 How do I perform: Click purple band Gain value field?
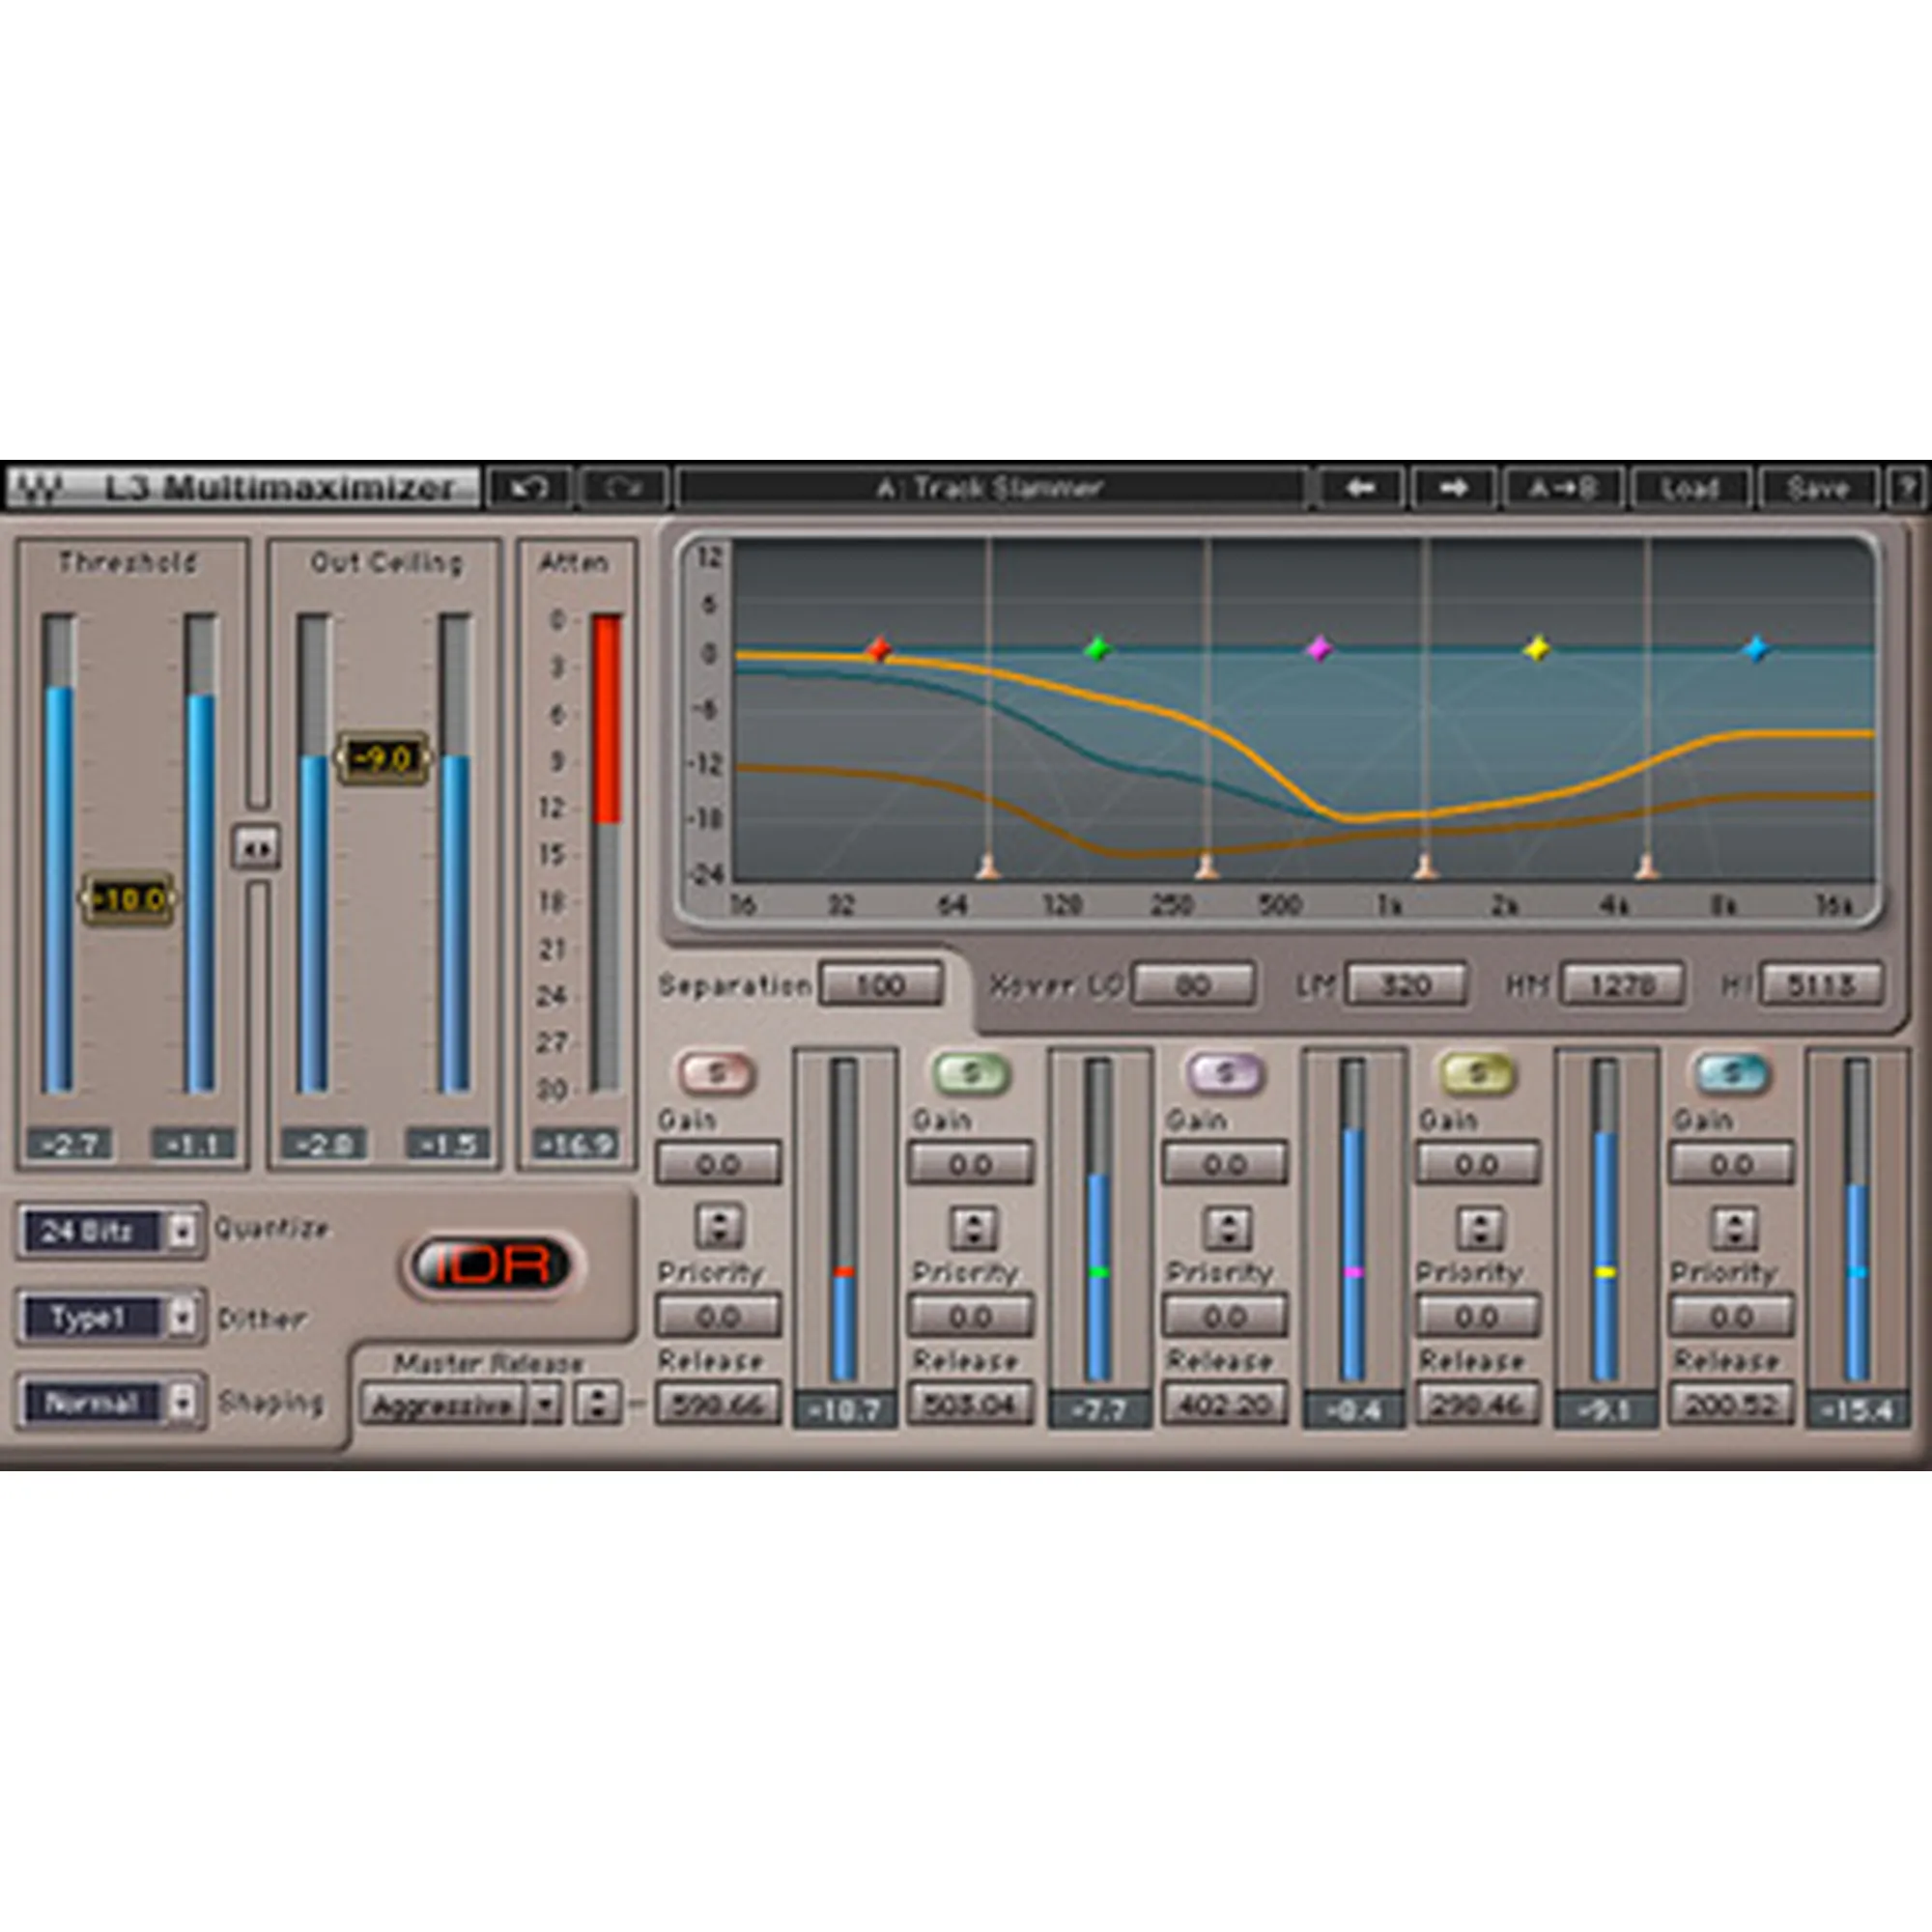(1225, 1164)
